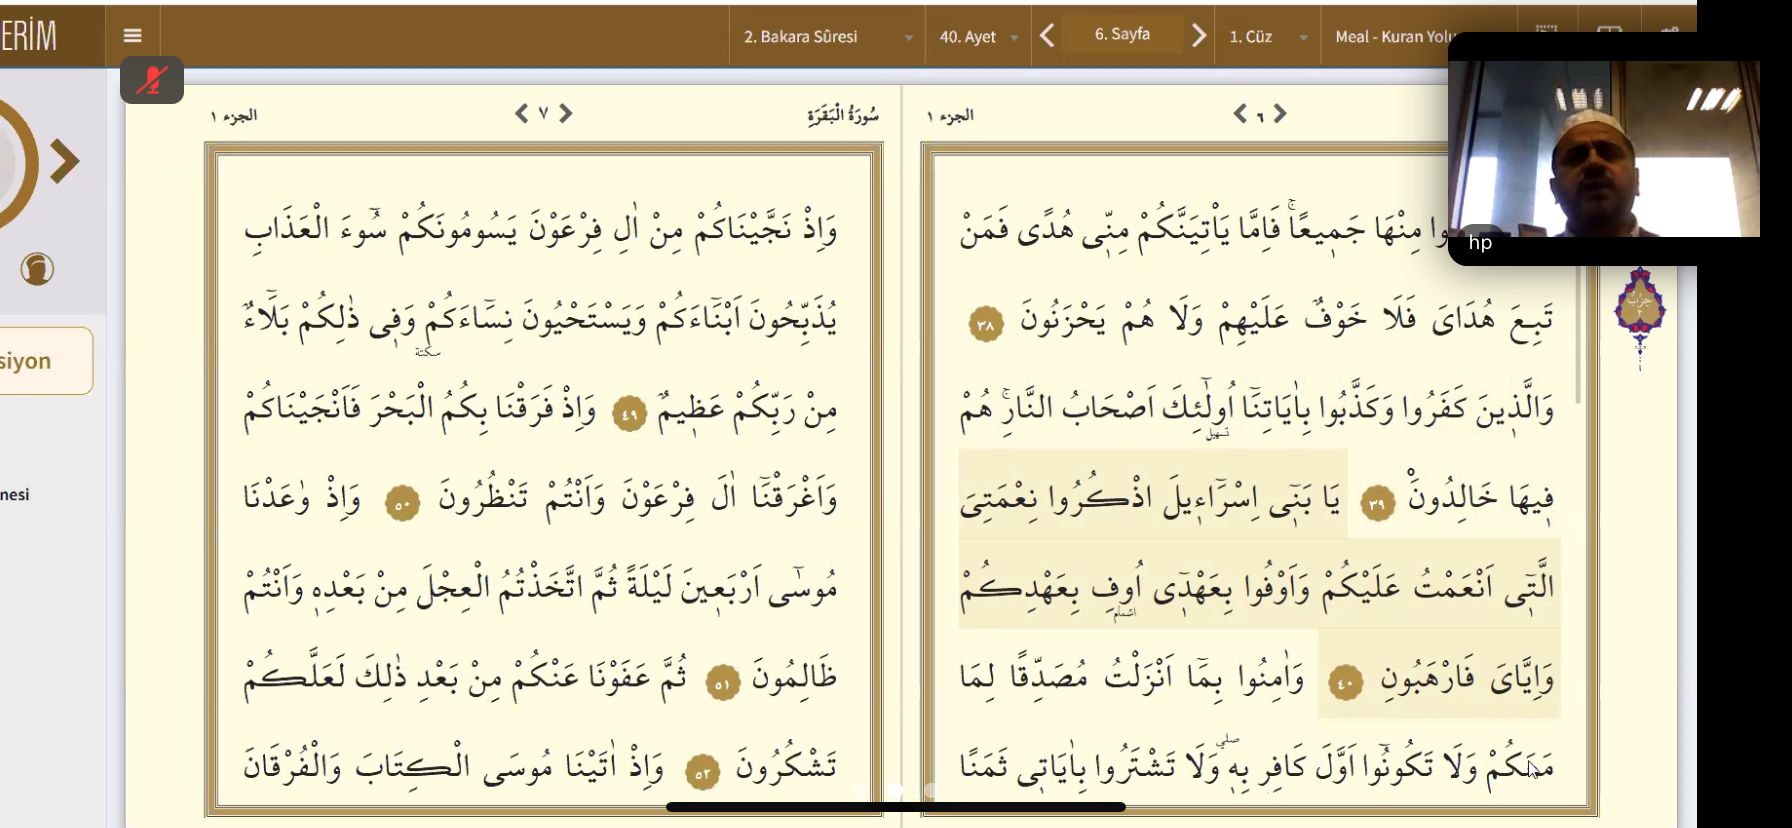Click the 6. Sayfa page field
This screenshot has height=828, width=1792.
[1122, 35]
